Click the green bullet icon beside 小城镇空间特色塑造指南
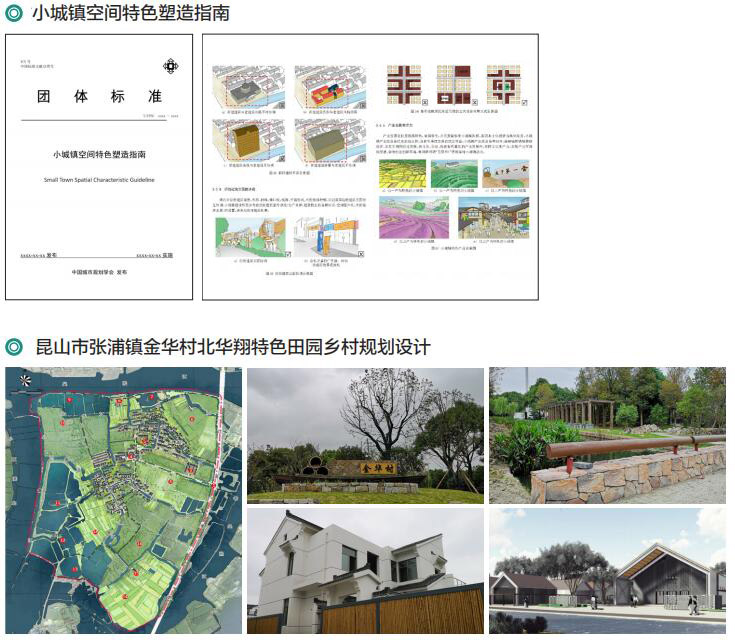This screenshot has width=735, height=644. [14, 13]
